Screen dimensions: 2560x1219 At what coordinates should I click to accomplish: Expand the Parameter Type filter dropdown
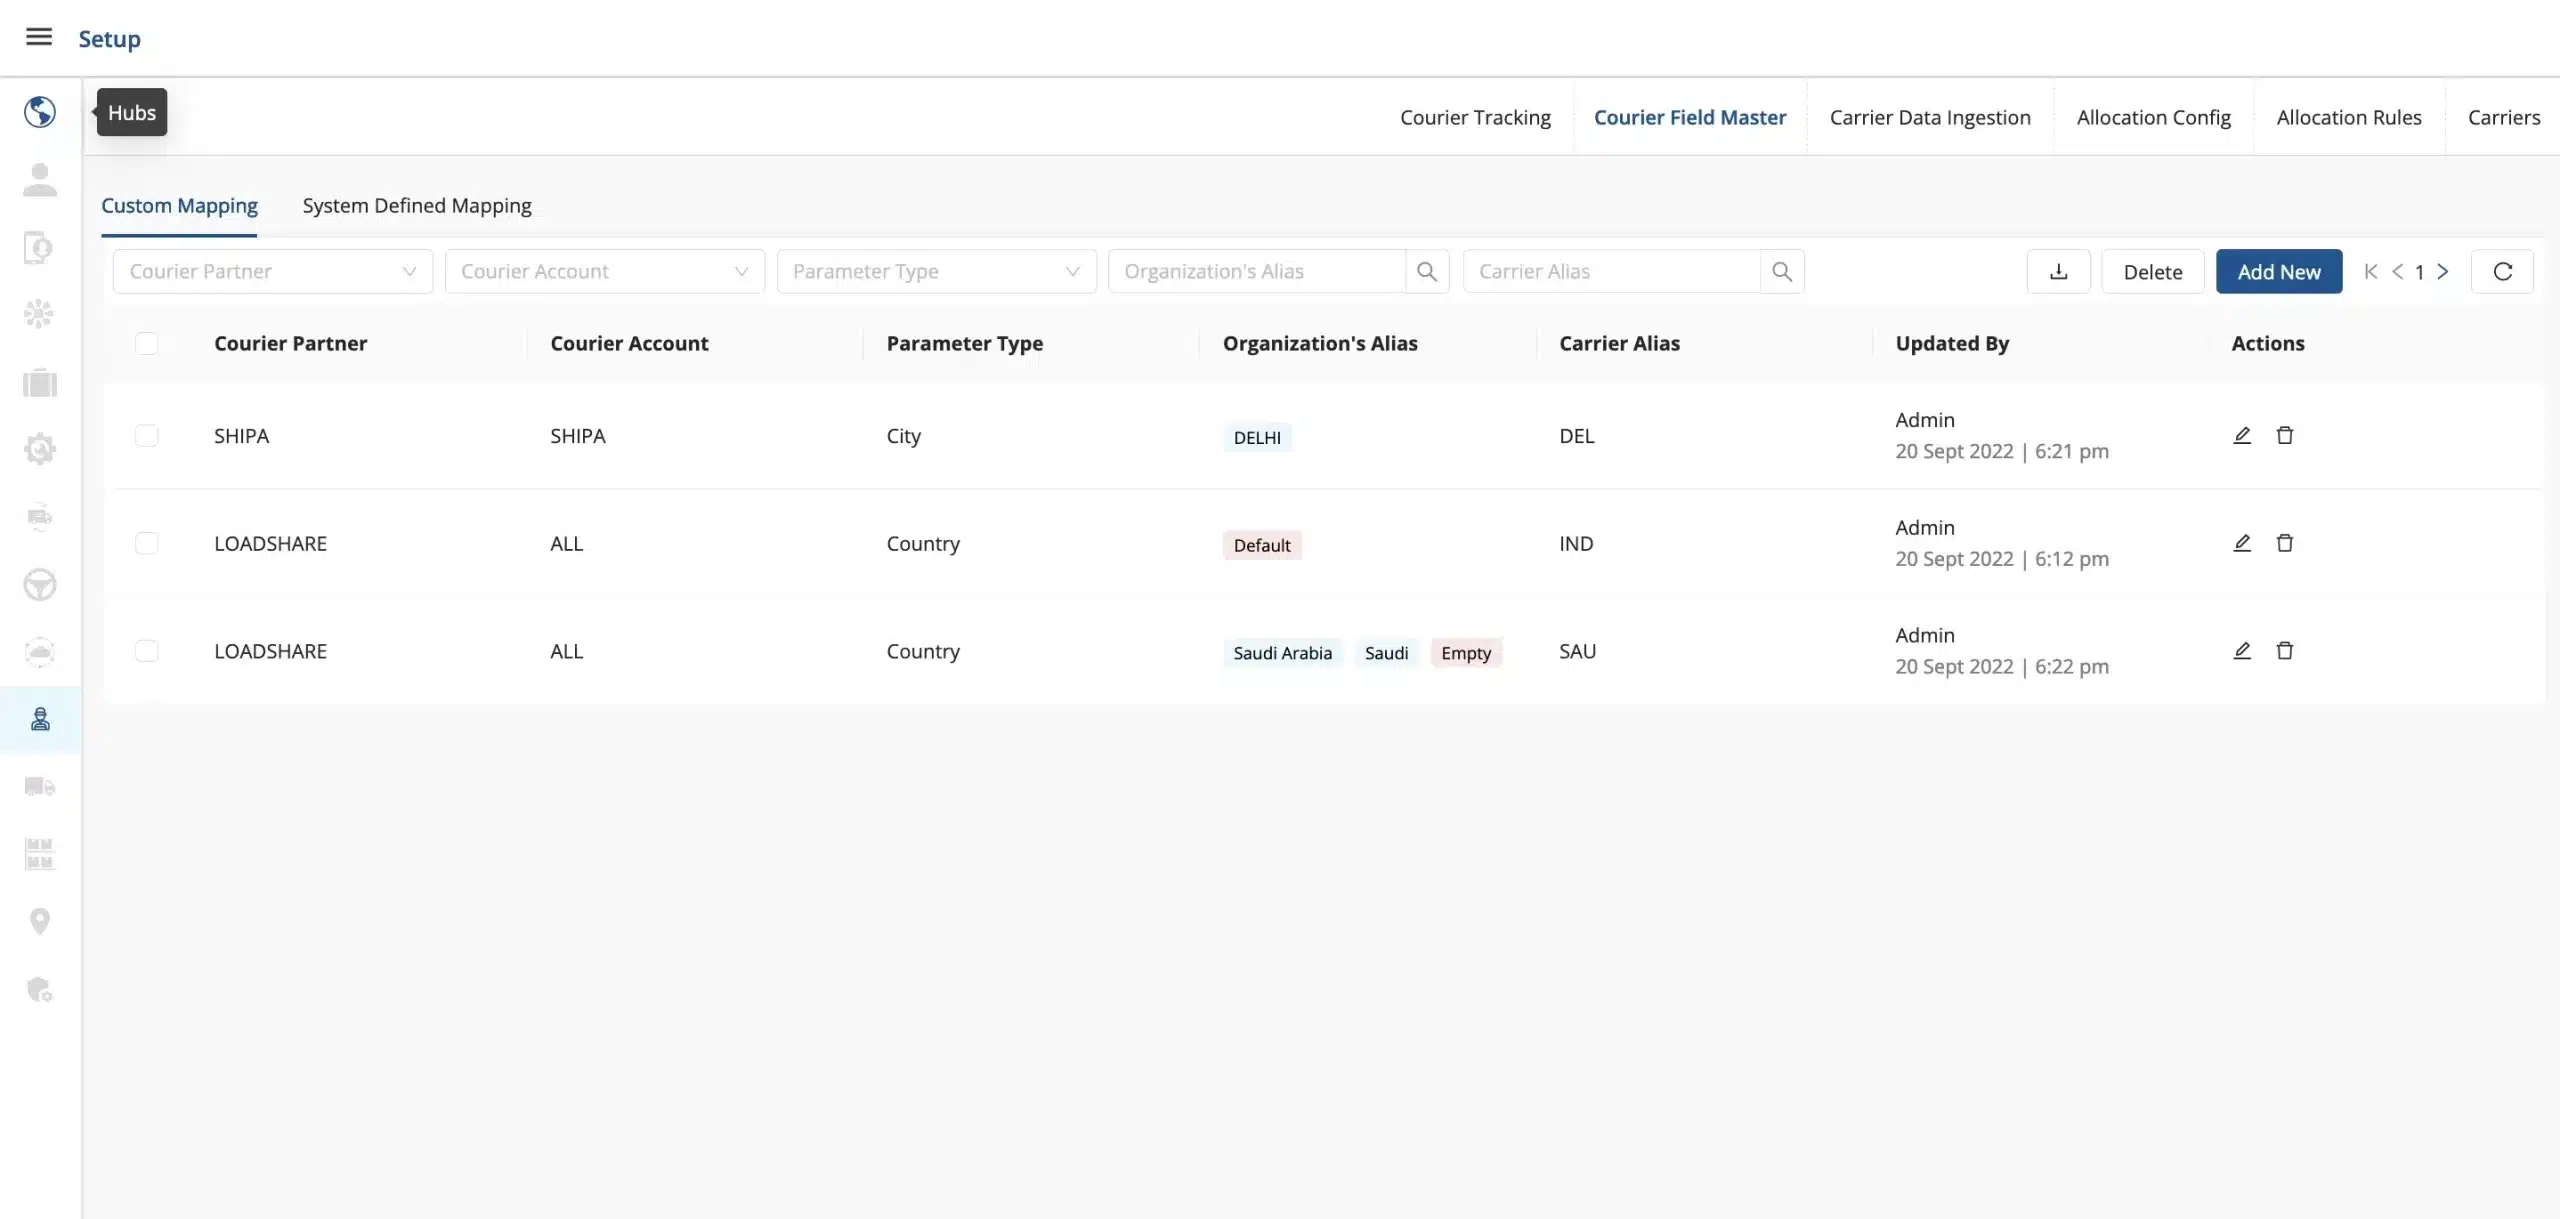pyautogui.click(x=937, y=271)
